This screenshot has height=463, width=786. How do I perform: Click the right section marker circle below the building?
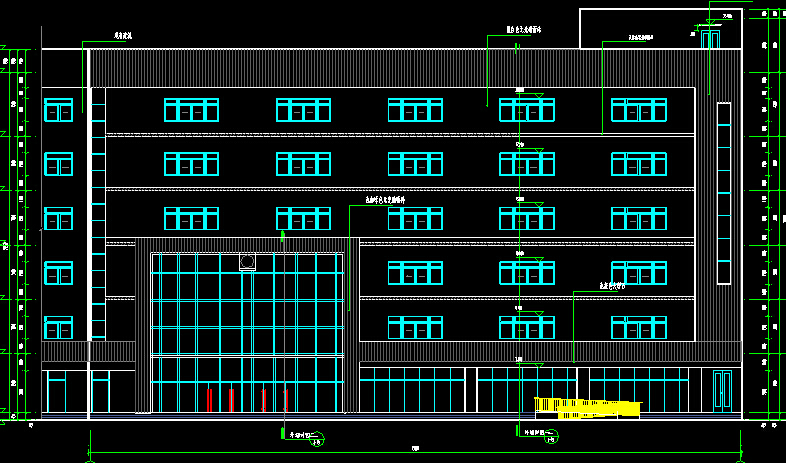(x=549, y=438)
